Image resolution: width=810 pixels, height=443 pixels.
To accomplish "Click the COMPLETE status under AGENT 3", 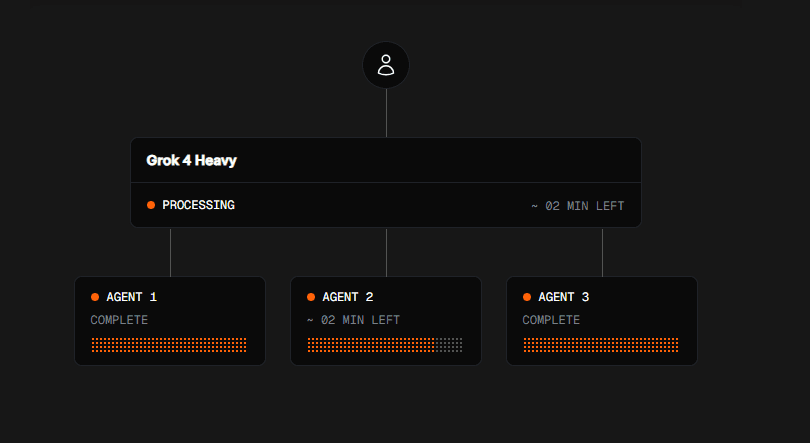I will (551, 320).
